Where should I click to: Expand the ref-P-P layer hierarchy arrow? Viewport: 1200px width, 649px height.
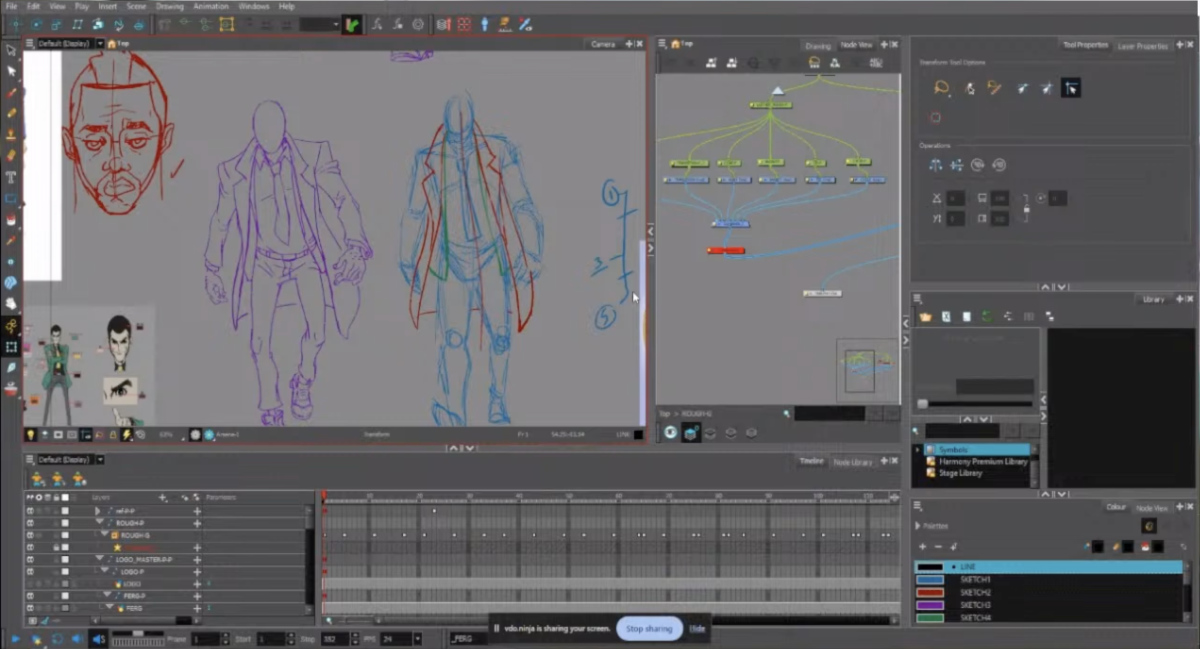(x=97, y=509)
